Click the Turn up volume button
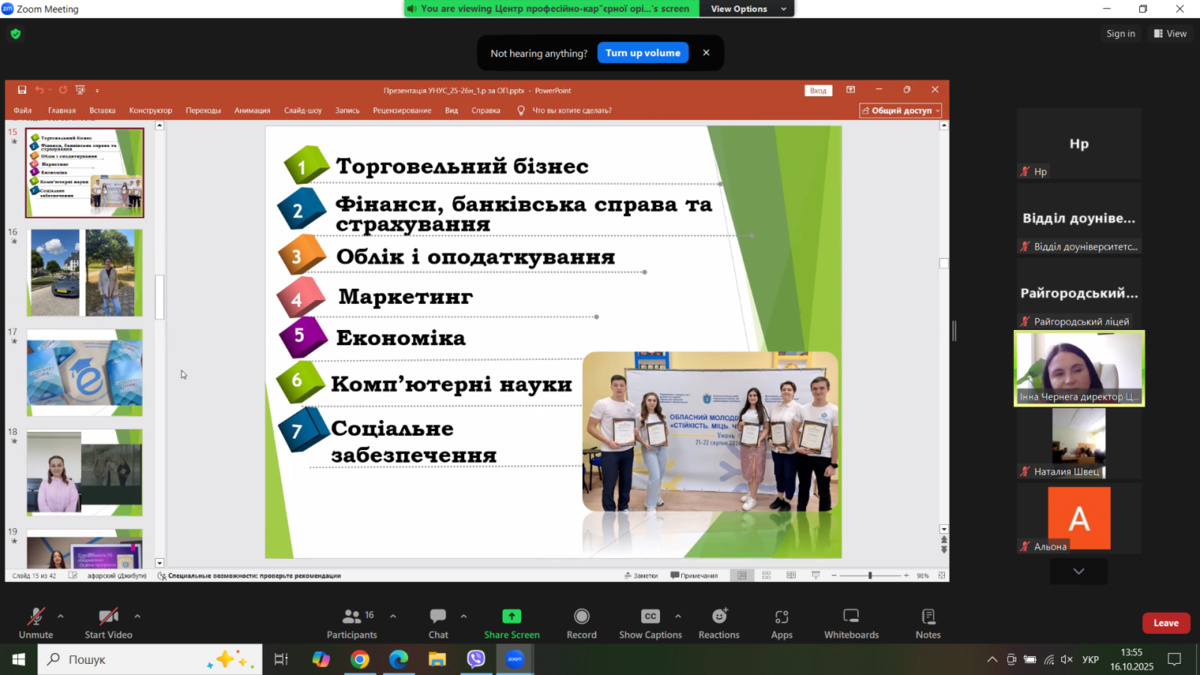Viewport: 1200px width, 675px height. coord(642,53)
